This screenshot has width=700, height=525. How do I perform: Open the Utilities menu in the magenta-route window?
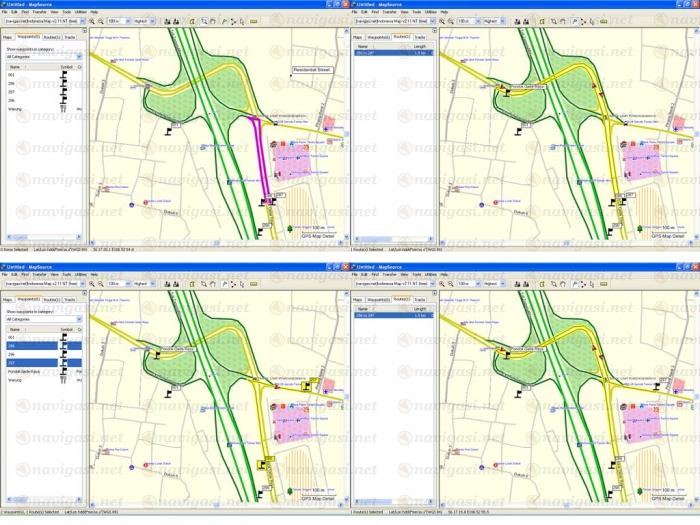pos(79,12)
